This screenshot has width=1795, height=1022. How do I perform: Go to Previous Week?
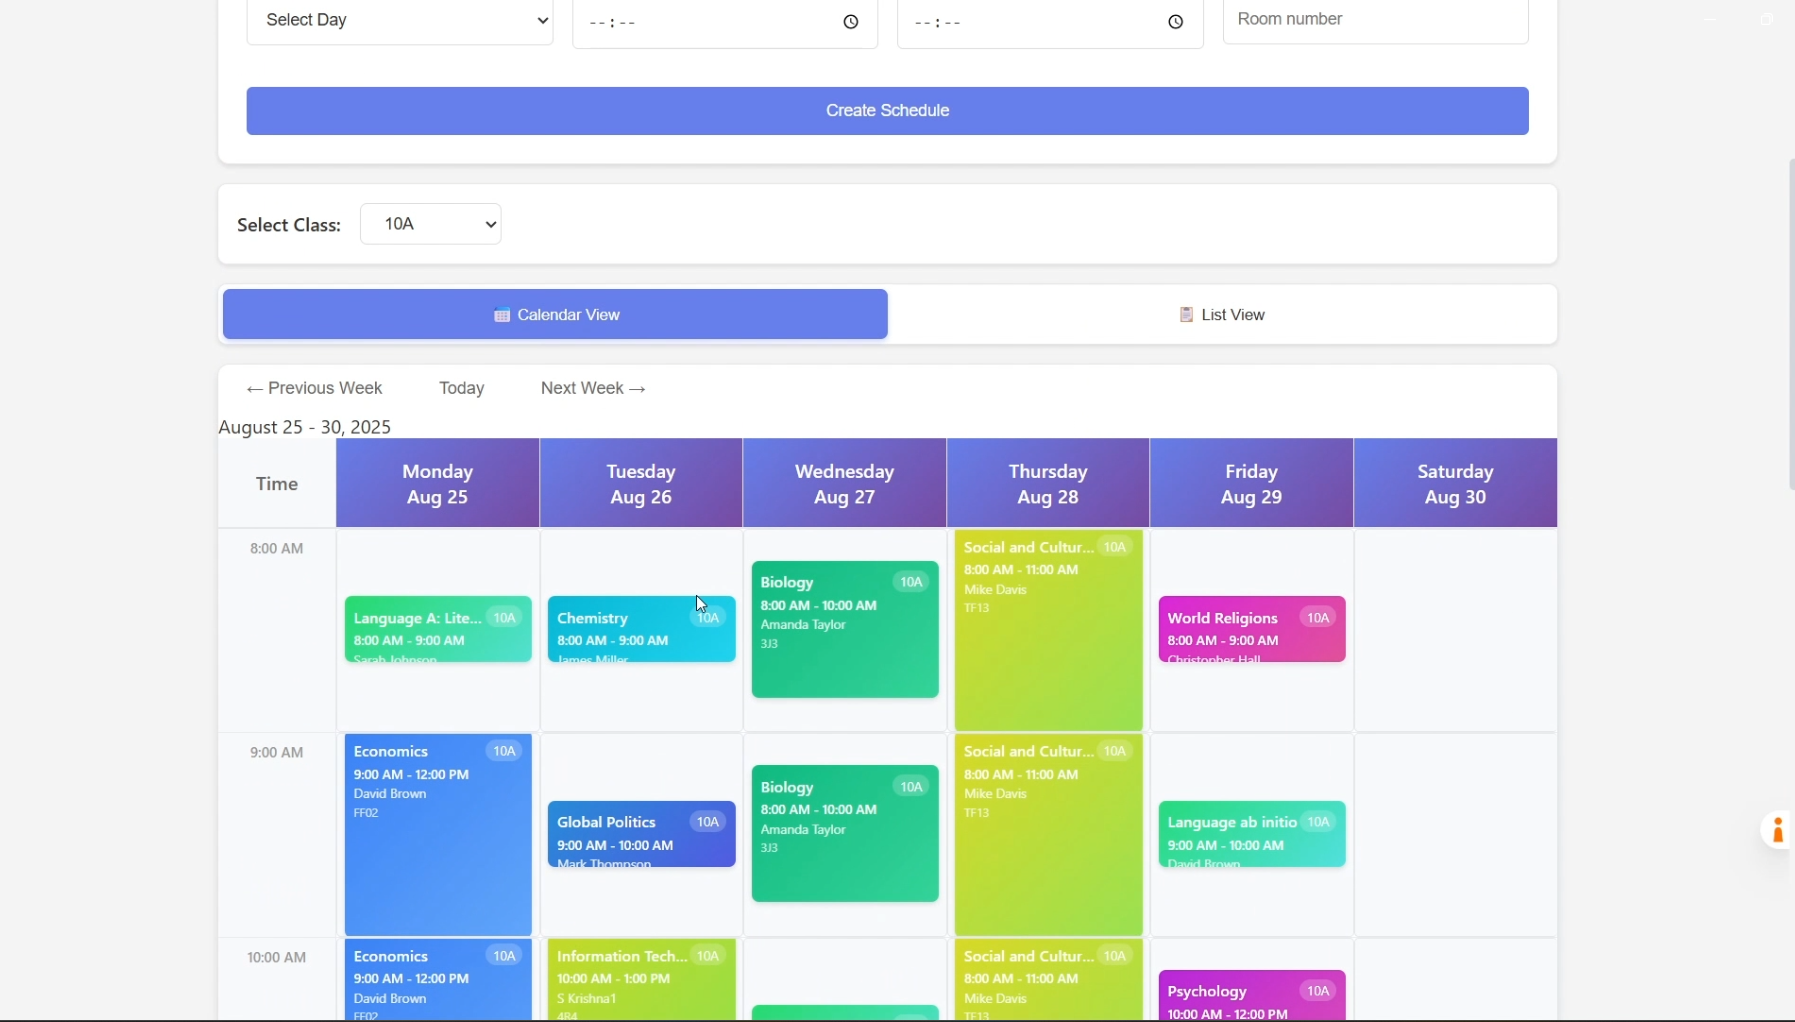(x=314, y=388)
